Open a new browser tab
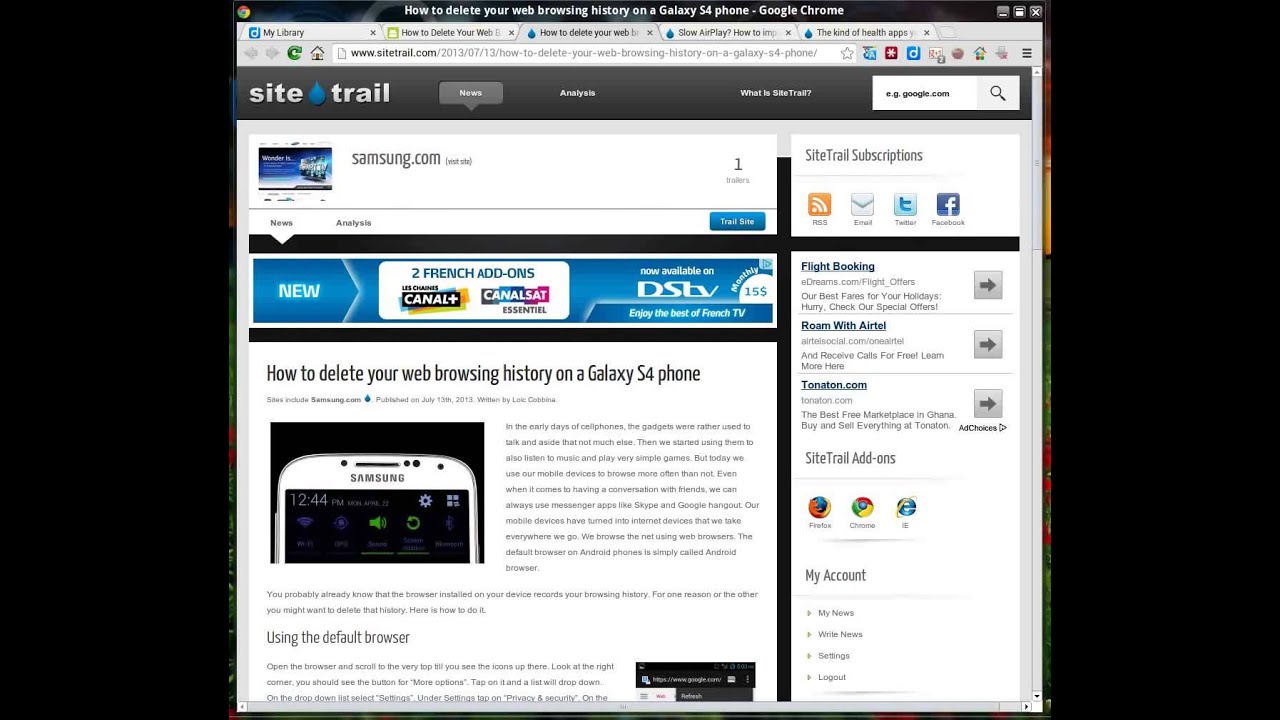Screen dimensions: 1280x720 point(947,32)
